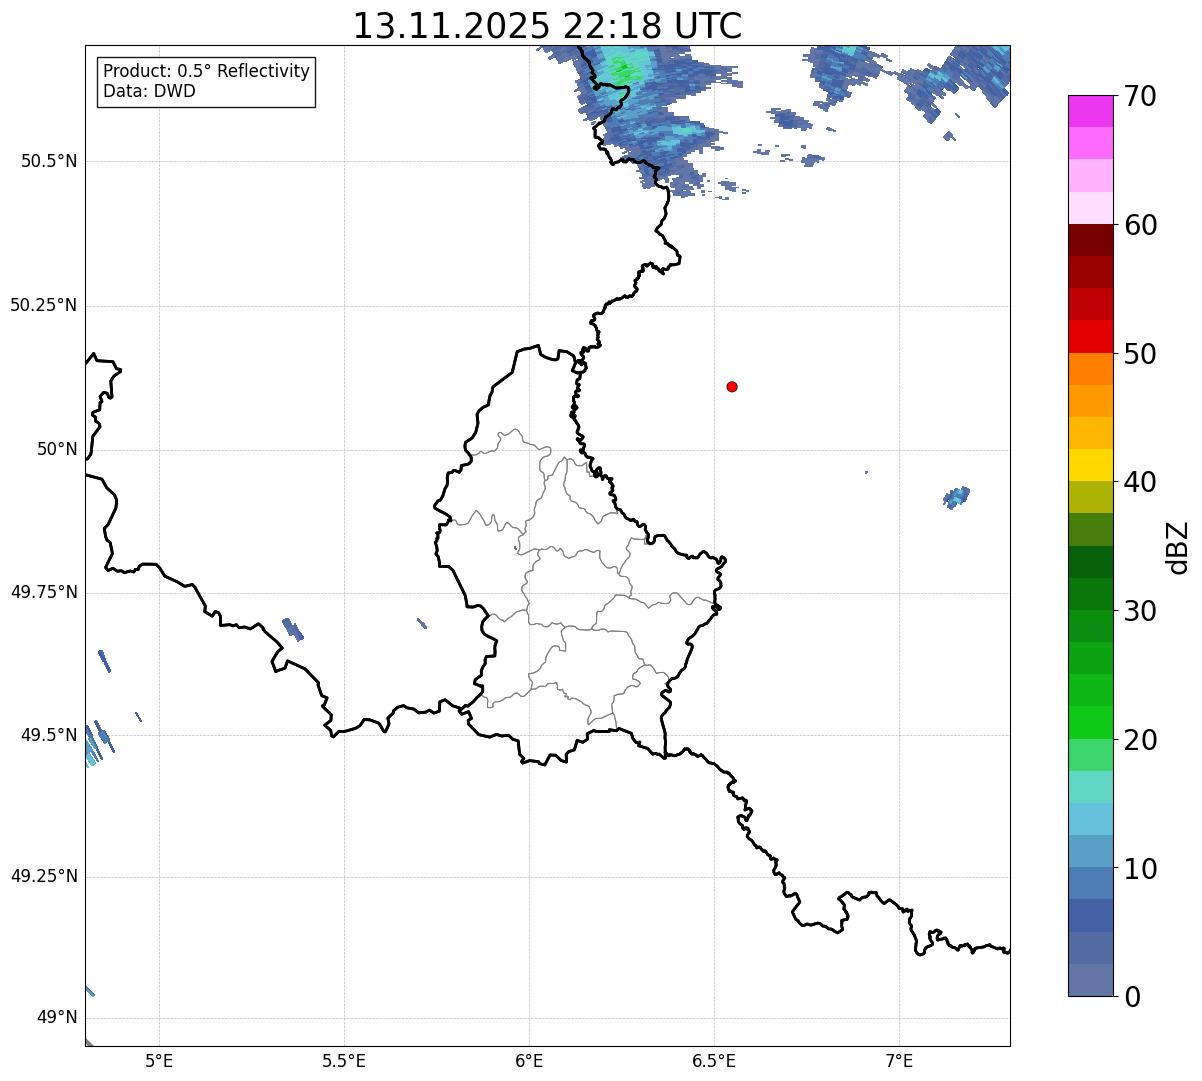Click the 6.5°E longitude label
Image resolution: width=1202 pixels, height=1081 pixels.
(714, 1060)
